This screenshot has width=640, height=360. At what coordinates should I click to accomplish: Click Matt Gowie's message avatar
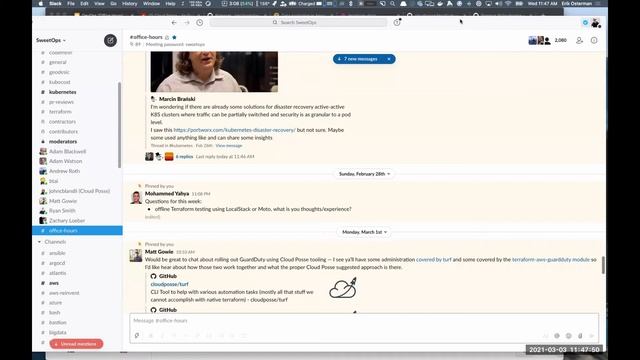click(x=136, y=255)
